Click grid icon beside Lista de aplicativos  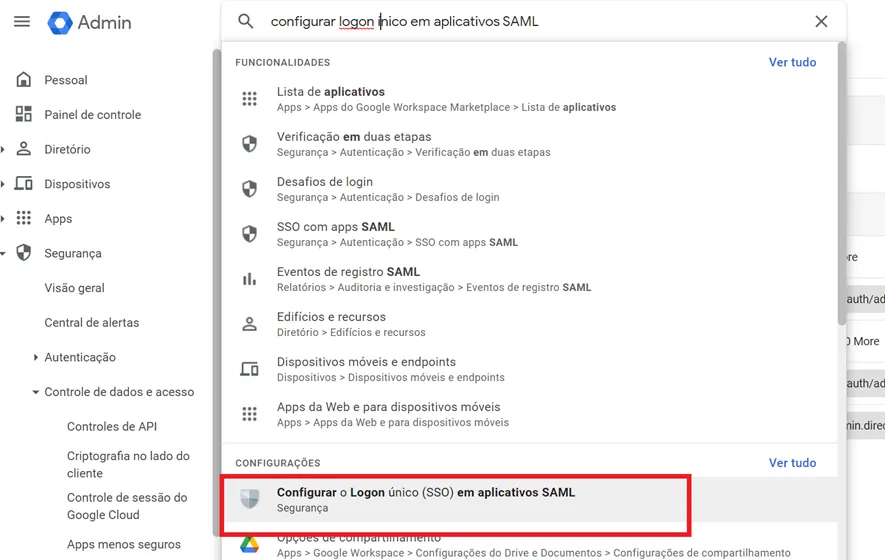tap(249, 99)
